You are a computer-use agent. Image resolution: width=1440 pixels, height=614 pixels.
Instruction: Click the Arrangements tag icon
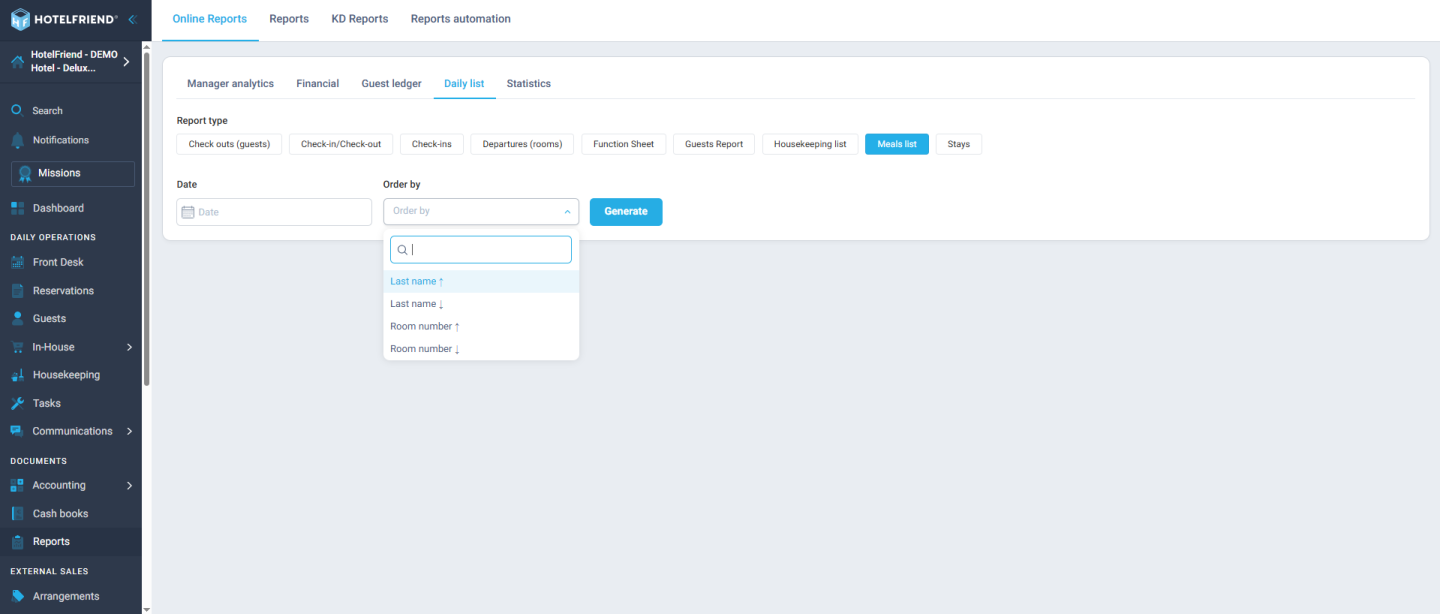[17, 596]
